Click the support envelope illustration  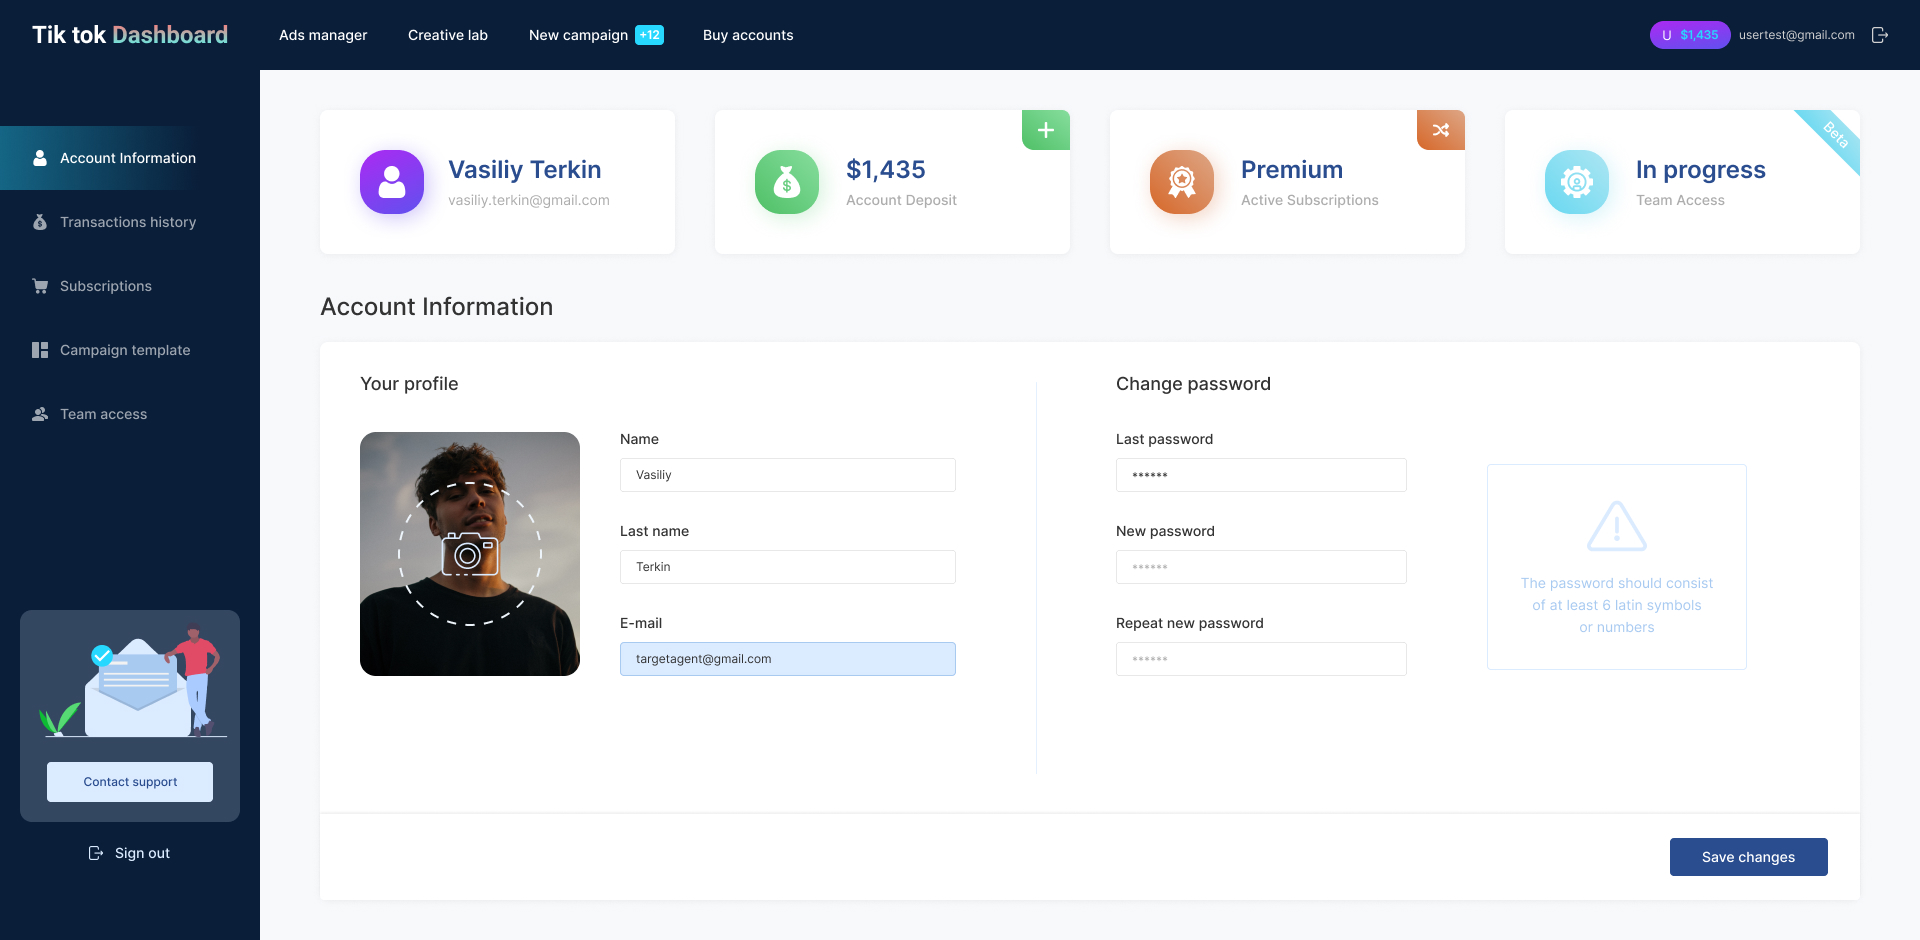tap(131, 682)
